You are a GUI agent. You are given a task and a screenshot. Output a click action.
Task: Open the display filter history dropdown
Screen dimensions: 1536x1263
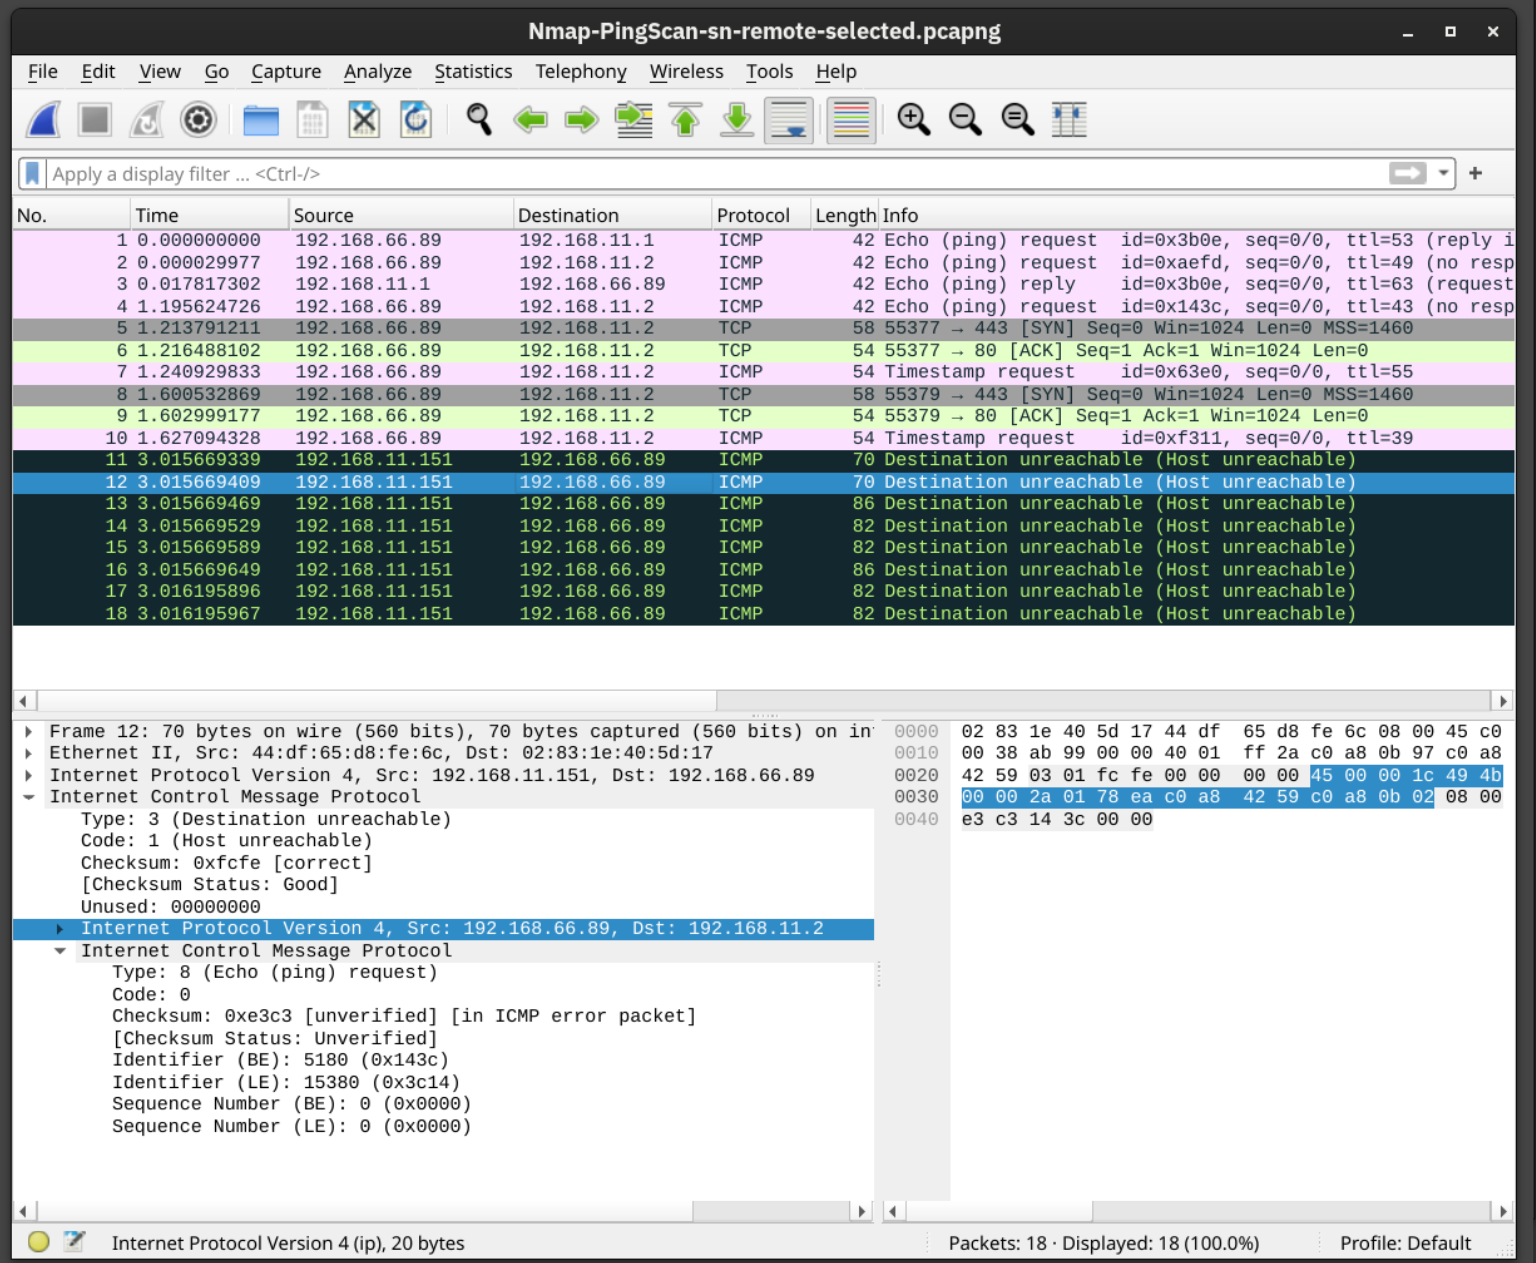click(1443, 174)
